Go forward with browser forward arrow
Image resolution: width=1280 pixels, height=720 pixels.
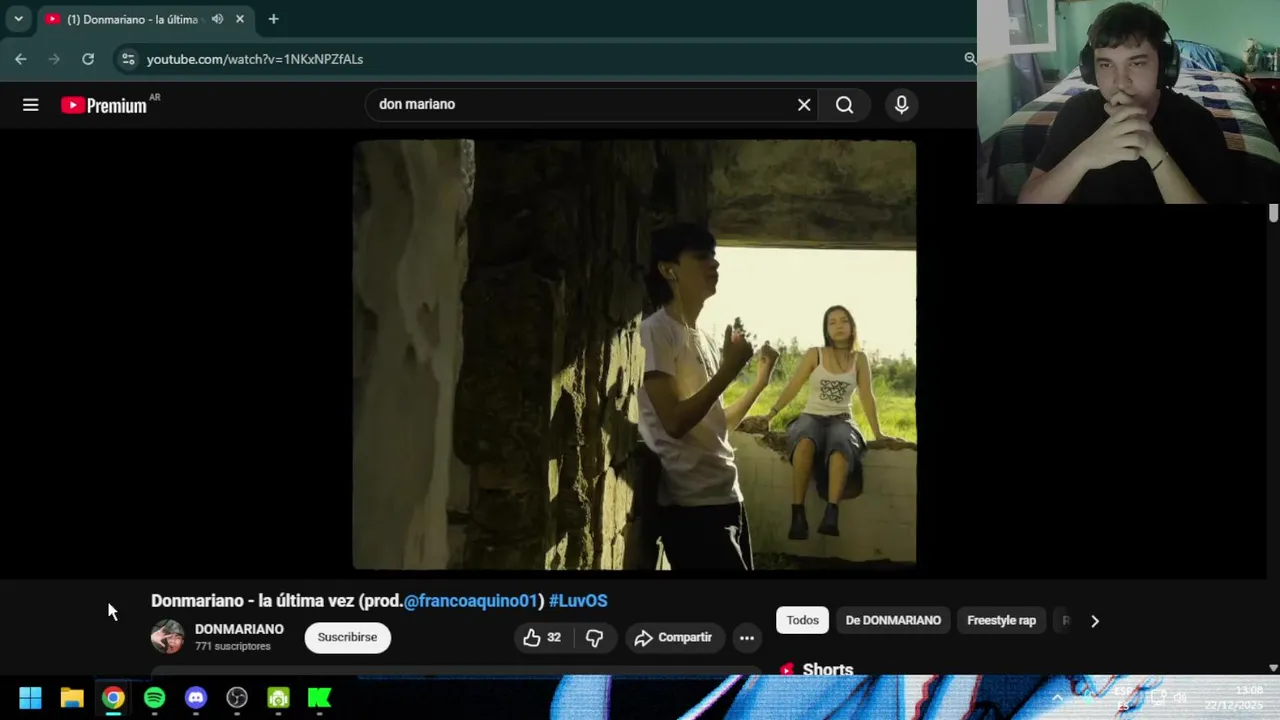point(54,59)
